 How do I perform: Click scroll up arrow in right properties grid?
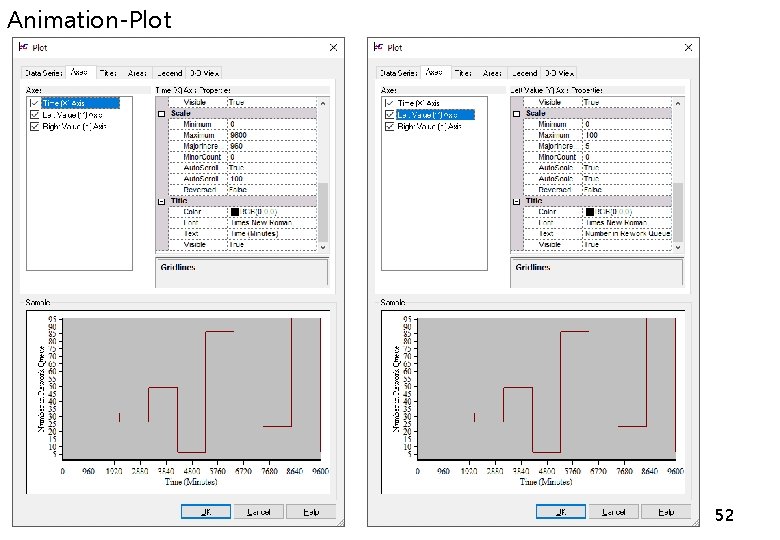pyautogui.click(x=678, y=103)
